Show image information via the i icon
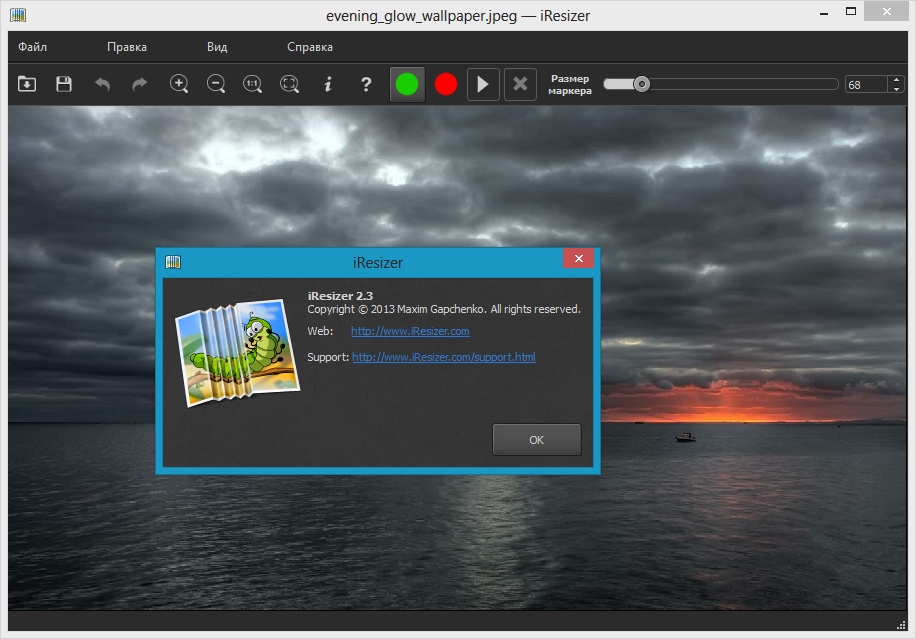The width and height of the screenshot is (916, 639). click(328, 84)
